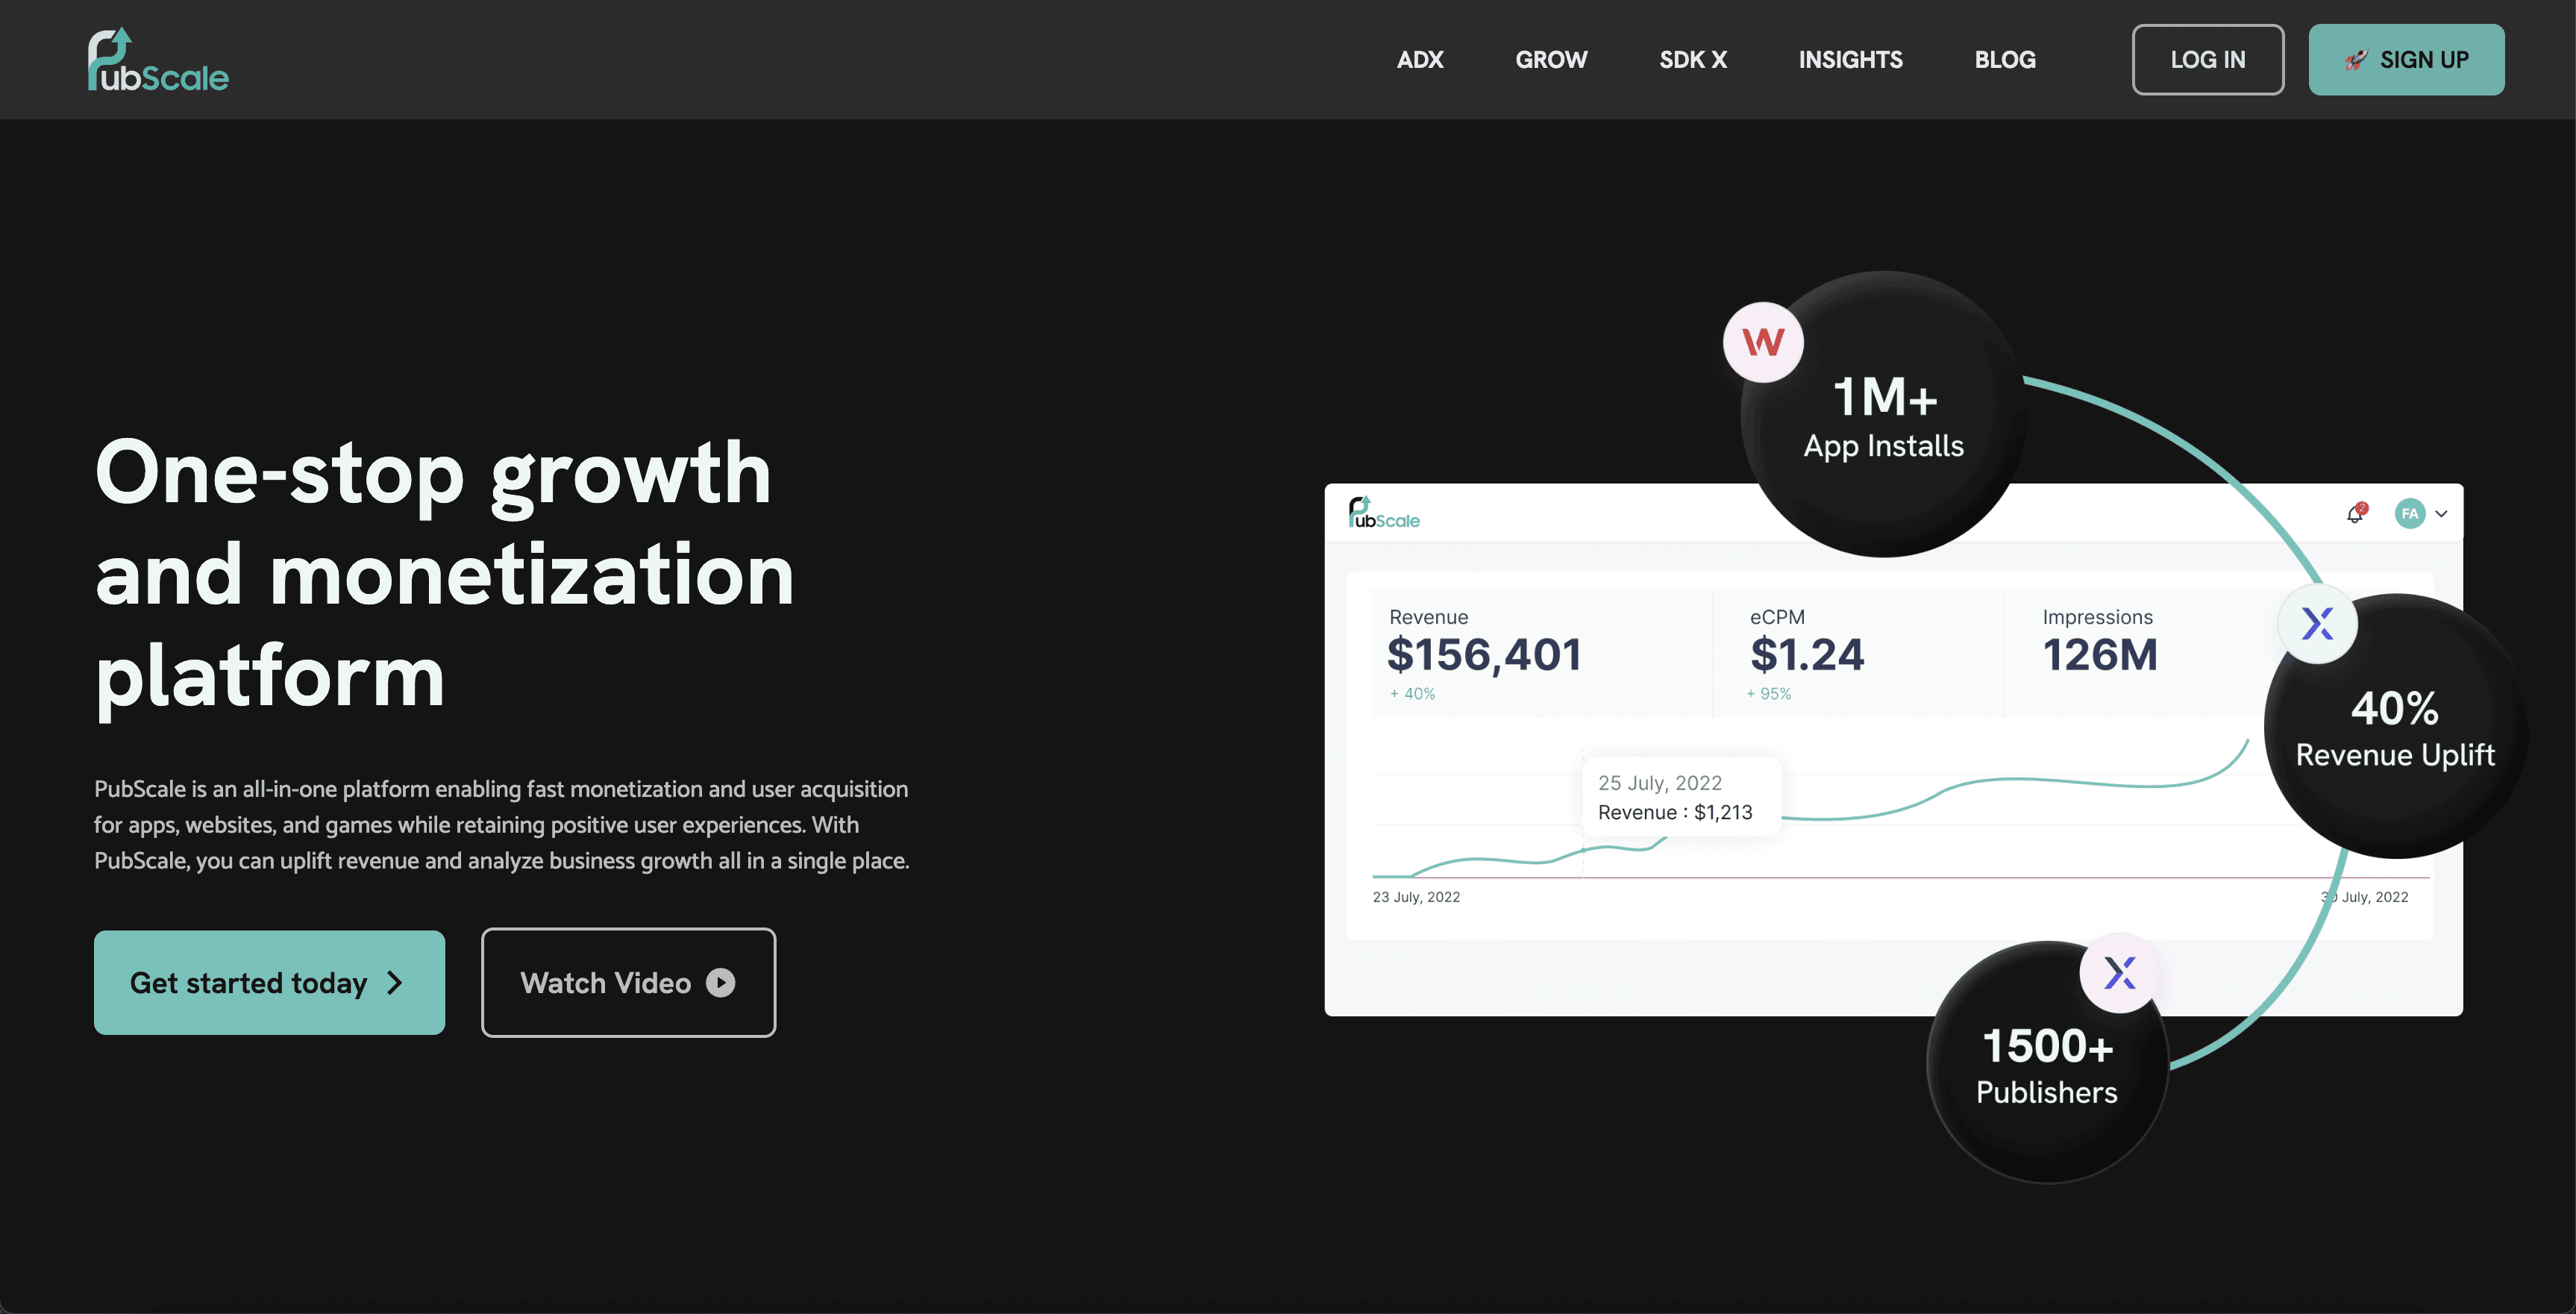Select the revenue chart tooltip for 25 July

tap(1680, 797)
